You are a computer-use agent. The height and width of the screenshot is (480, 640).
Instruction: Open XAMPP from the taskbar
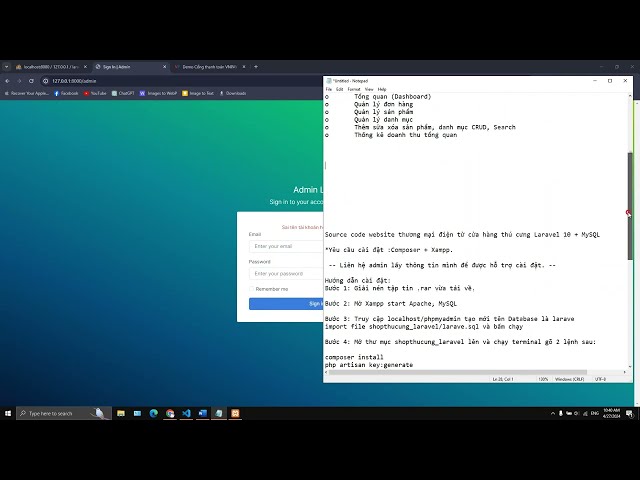(235, 413)
